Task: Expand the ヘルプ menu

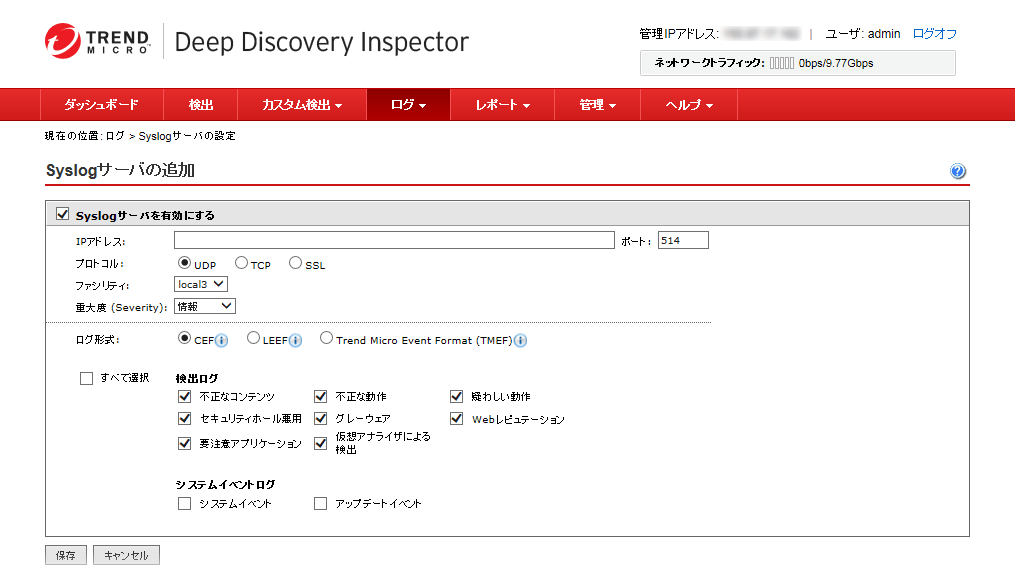Action: click(x=689, y=105)
